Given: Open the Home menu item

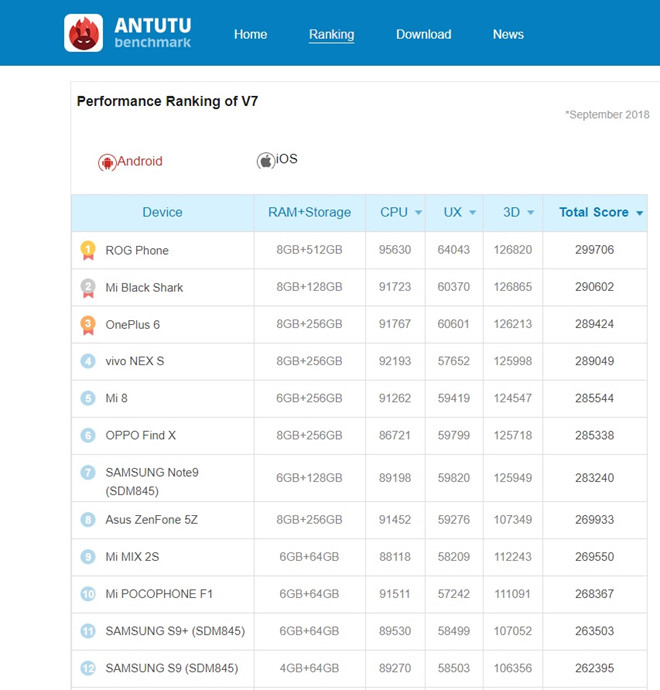Looking at the screenshot, I should coord(250,34).
